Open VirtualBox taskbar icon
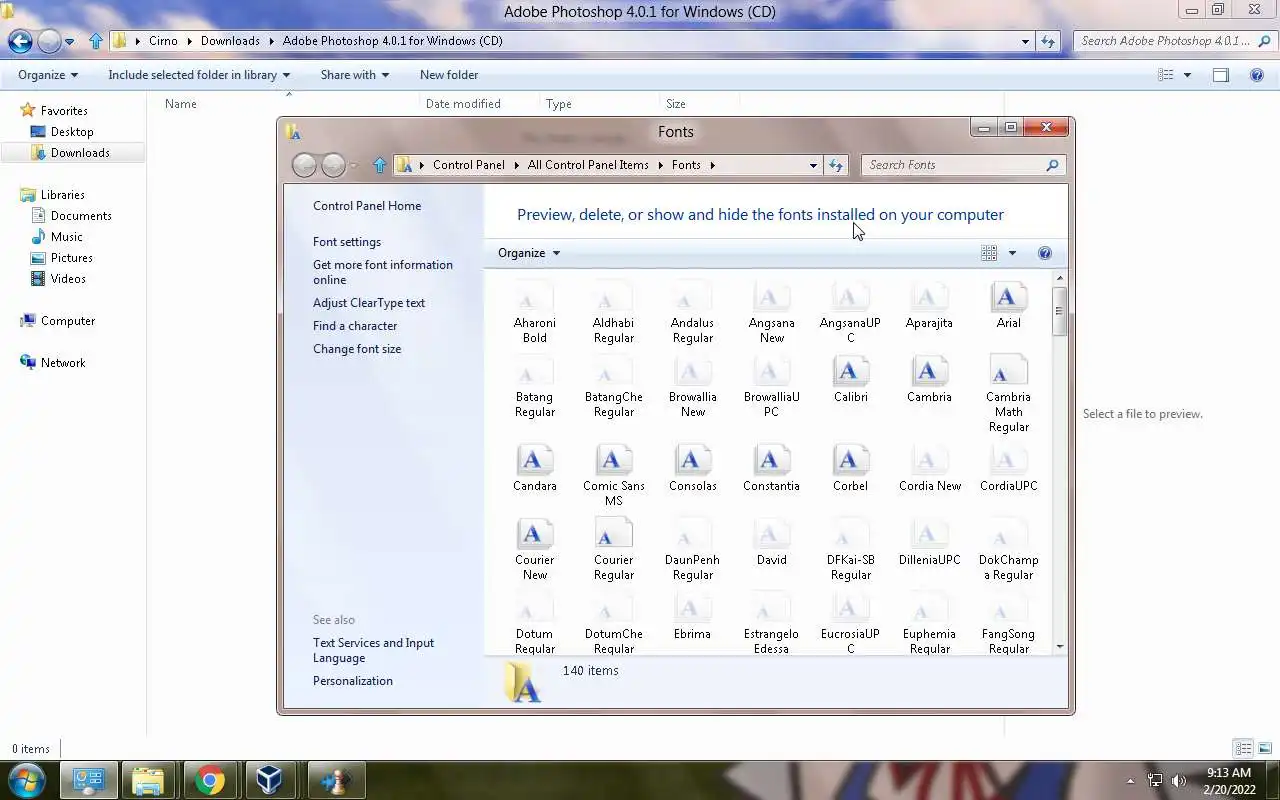Screen dimensions: 1280x800 pos(269,780)
